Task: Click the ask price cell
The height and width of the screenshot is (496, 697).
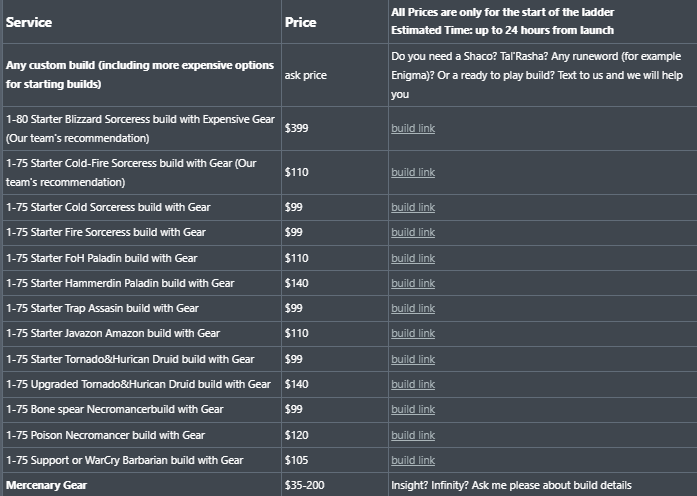Action: (305, 75)
